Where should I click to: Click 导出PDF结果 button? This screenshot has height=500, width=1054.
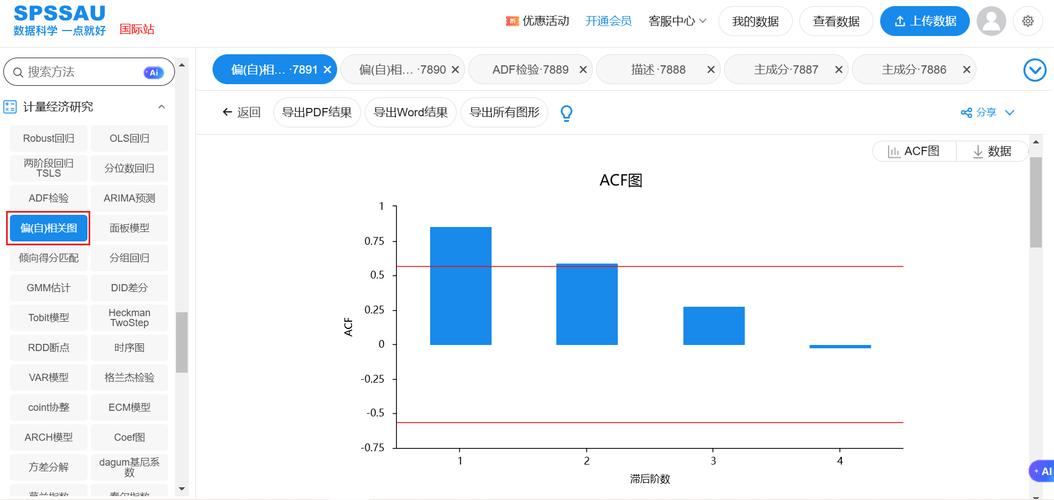317,113
